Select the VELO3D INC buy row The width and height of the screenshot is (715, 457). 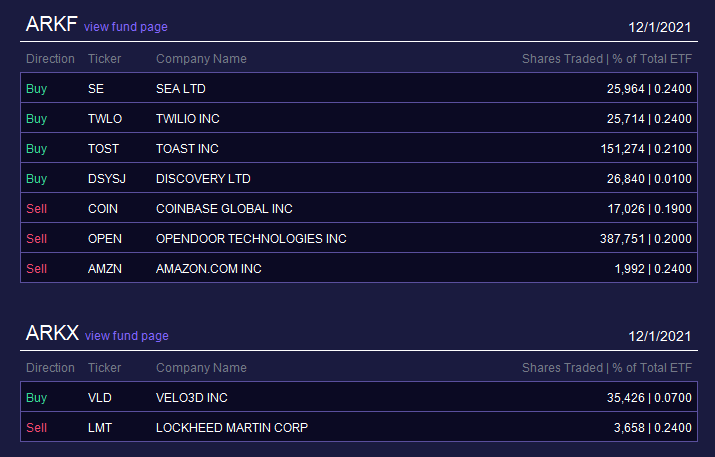coord(359,397)
